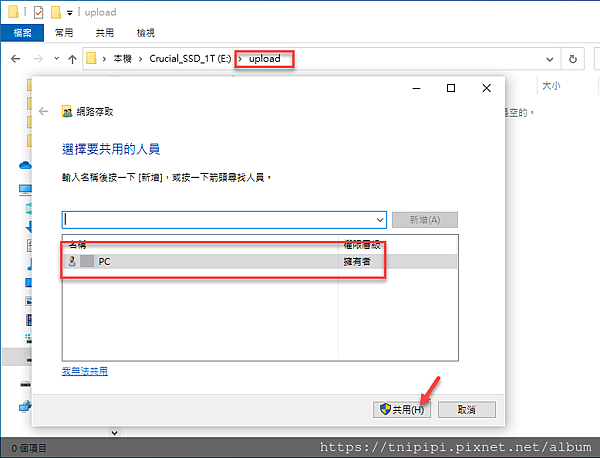Go up one folder level
Viewport: 600px width, 458px height.
(x=72, y=59)
